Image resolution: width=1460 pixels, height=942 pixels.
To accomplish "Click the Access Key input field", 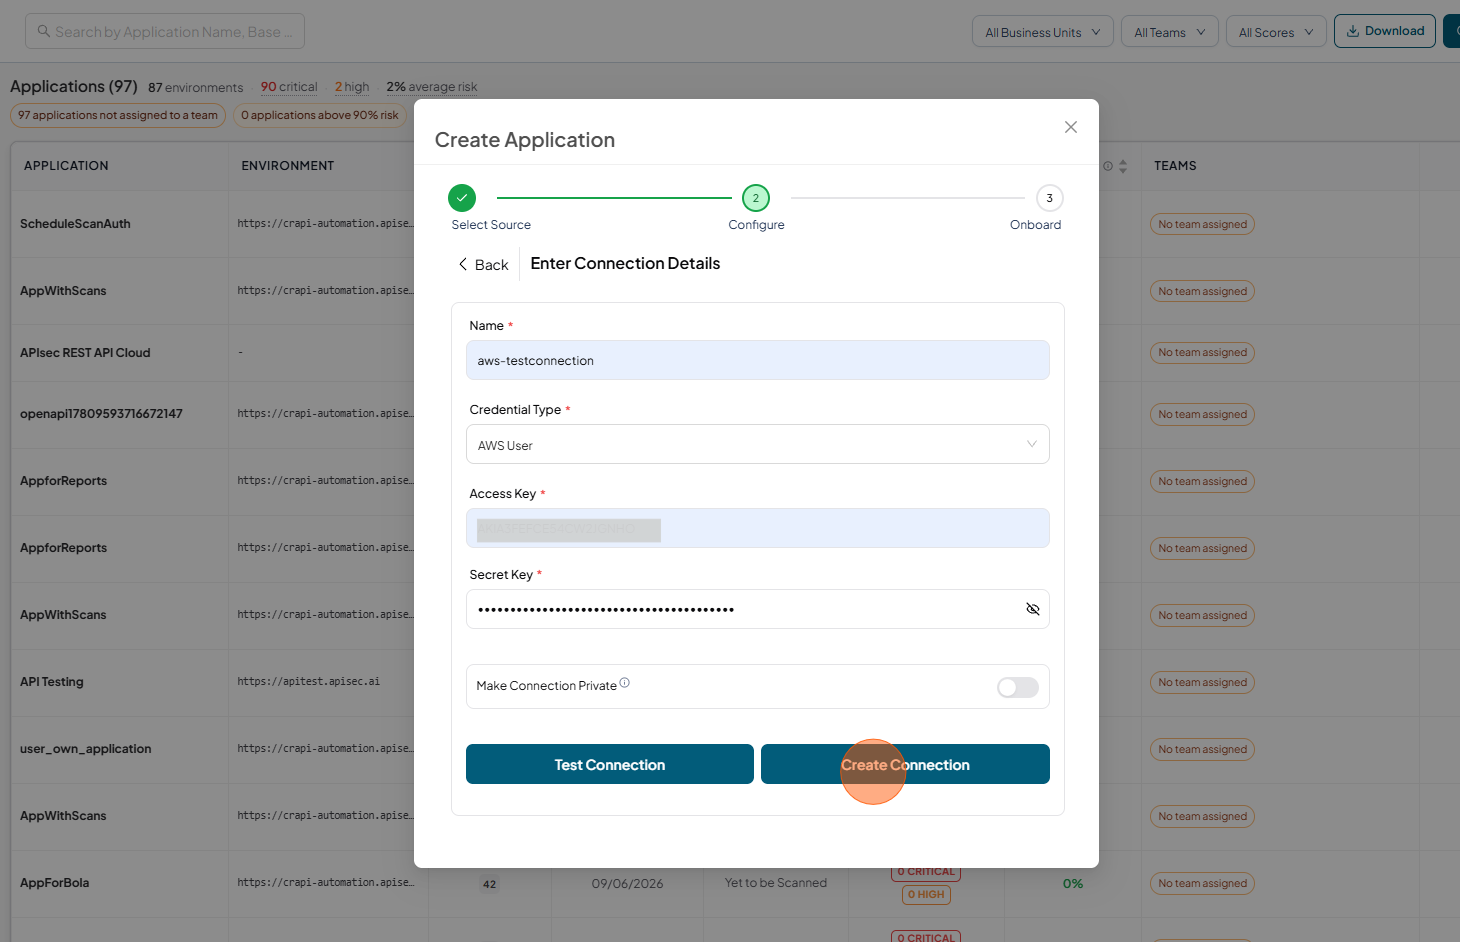I will pyautogui.click(x=758, y=528).
